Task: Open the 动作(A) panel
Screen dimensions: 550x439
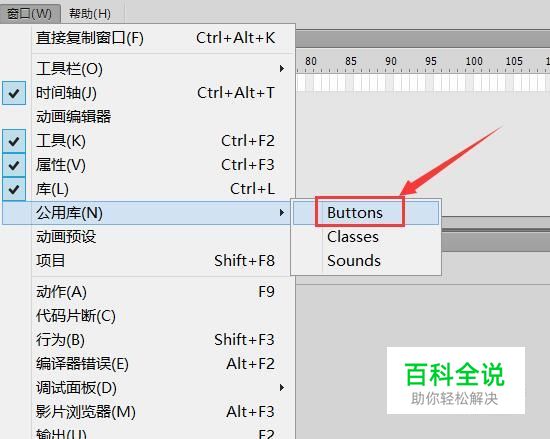Action: point(148,292)
